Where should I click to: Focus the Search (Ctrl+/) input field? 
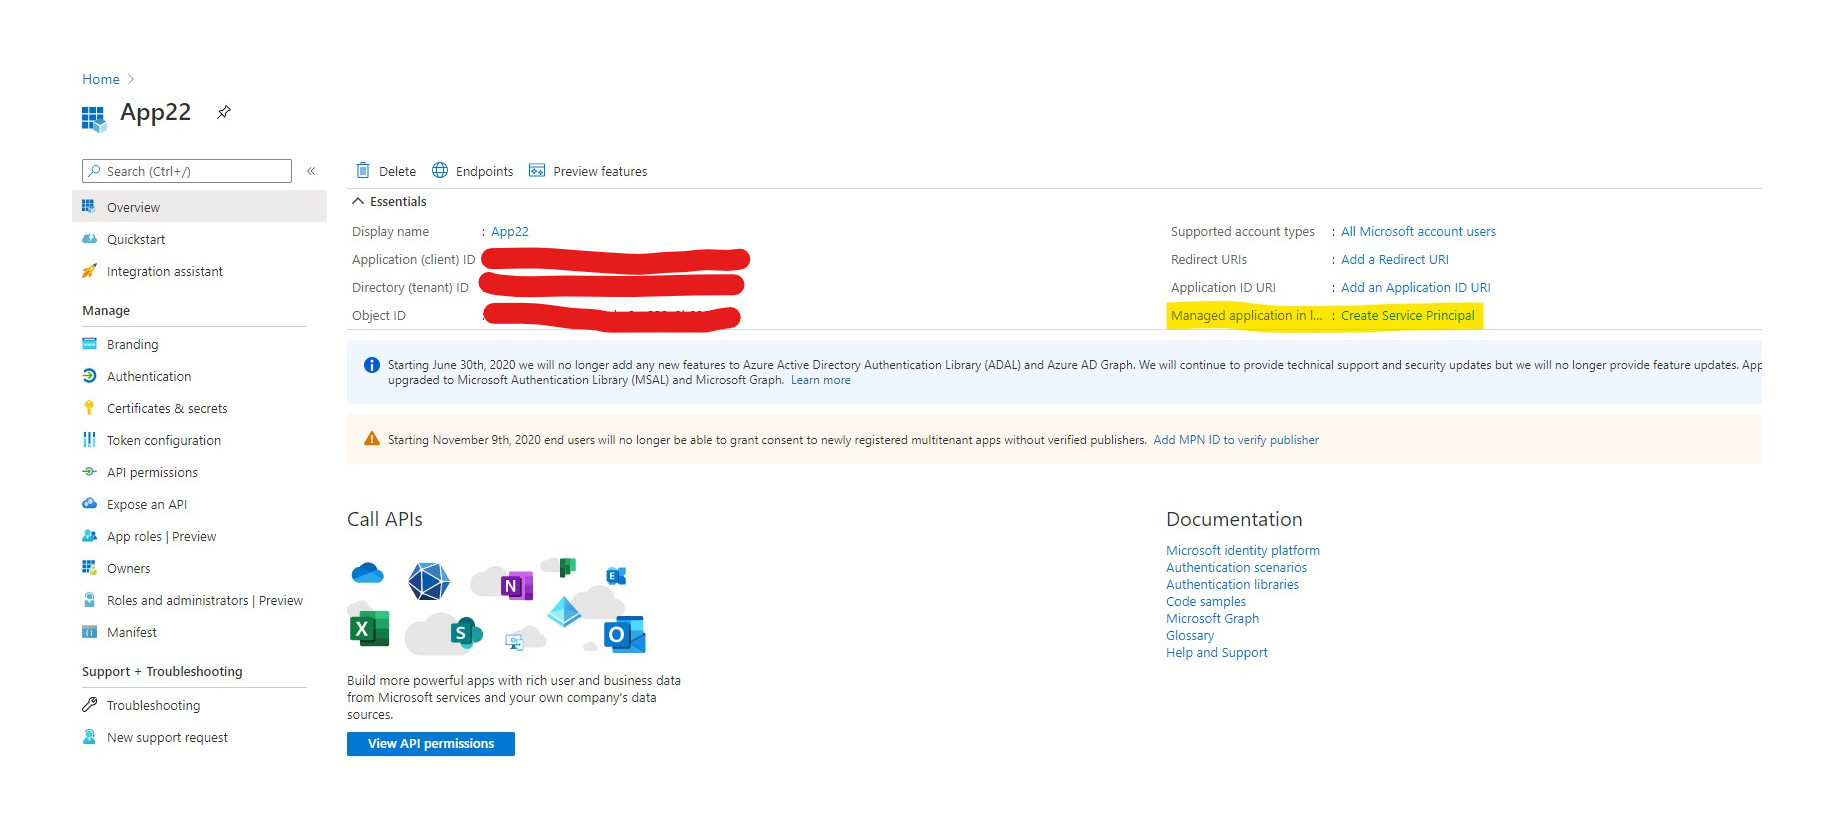(187, 171)
